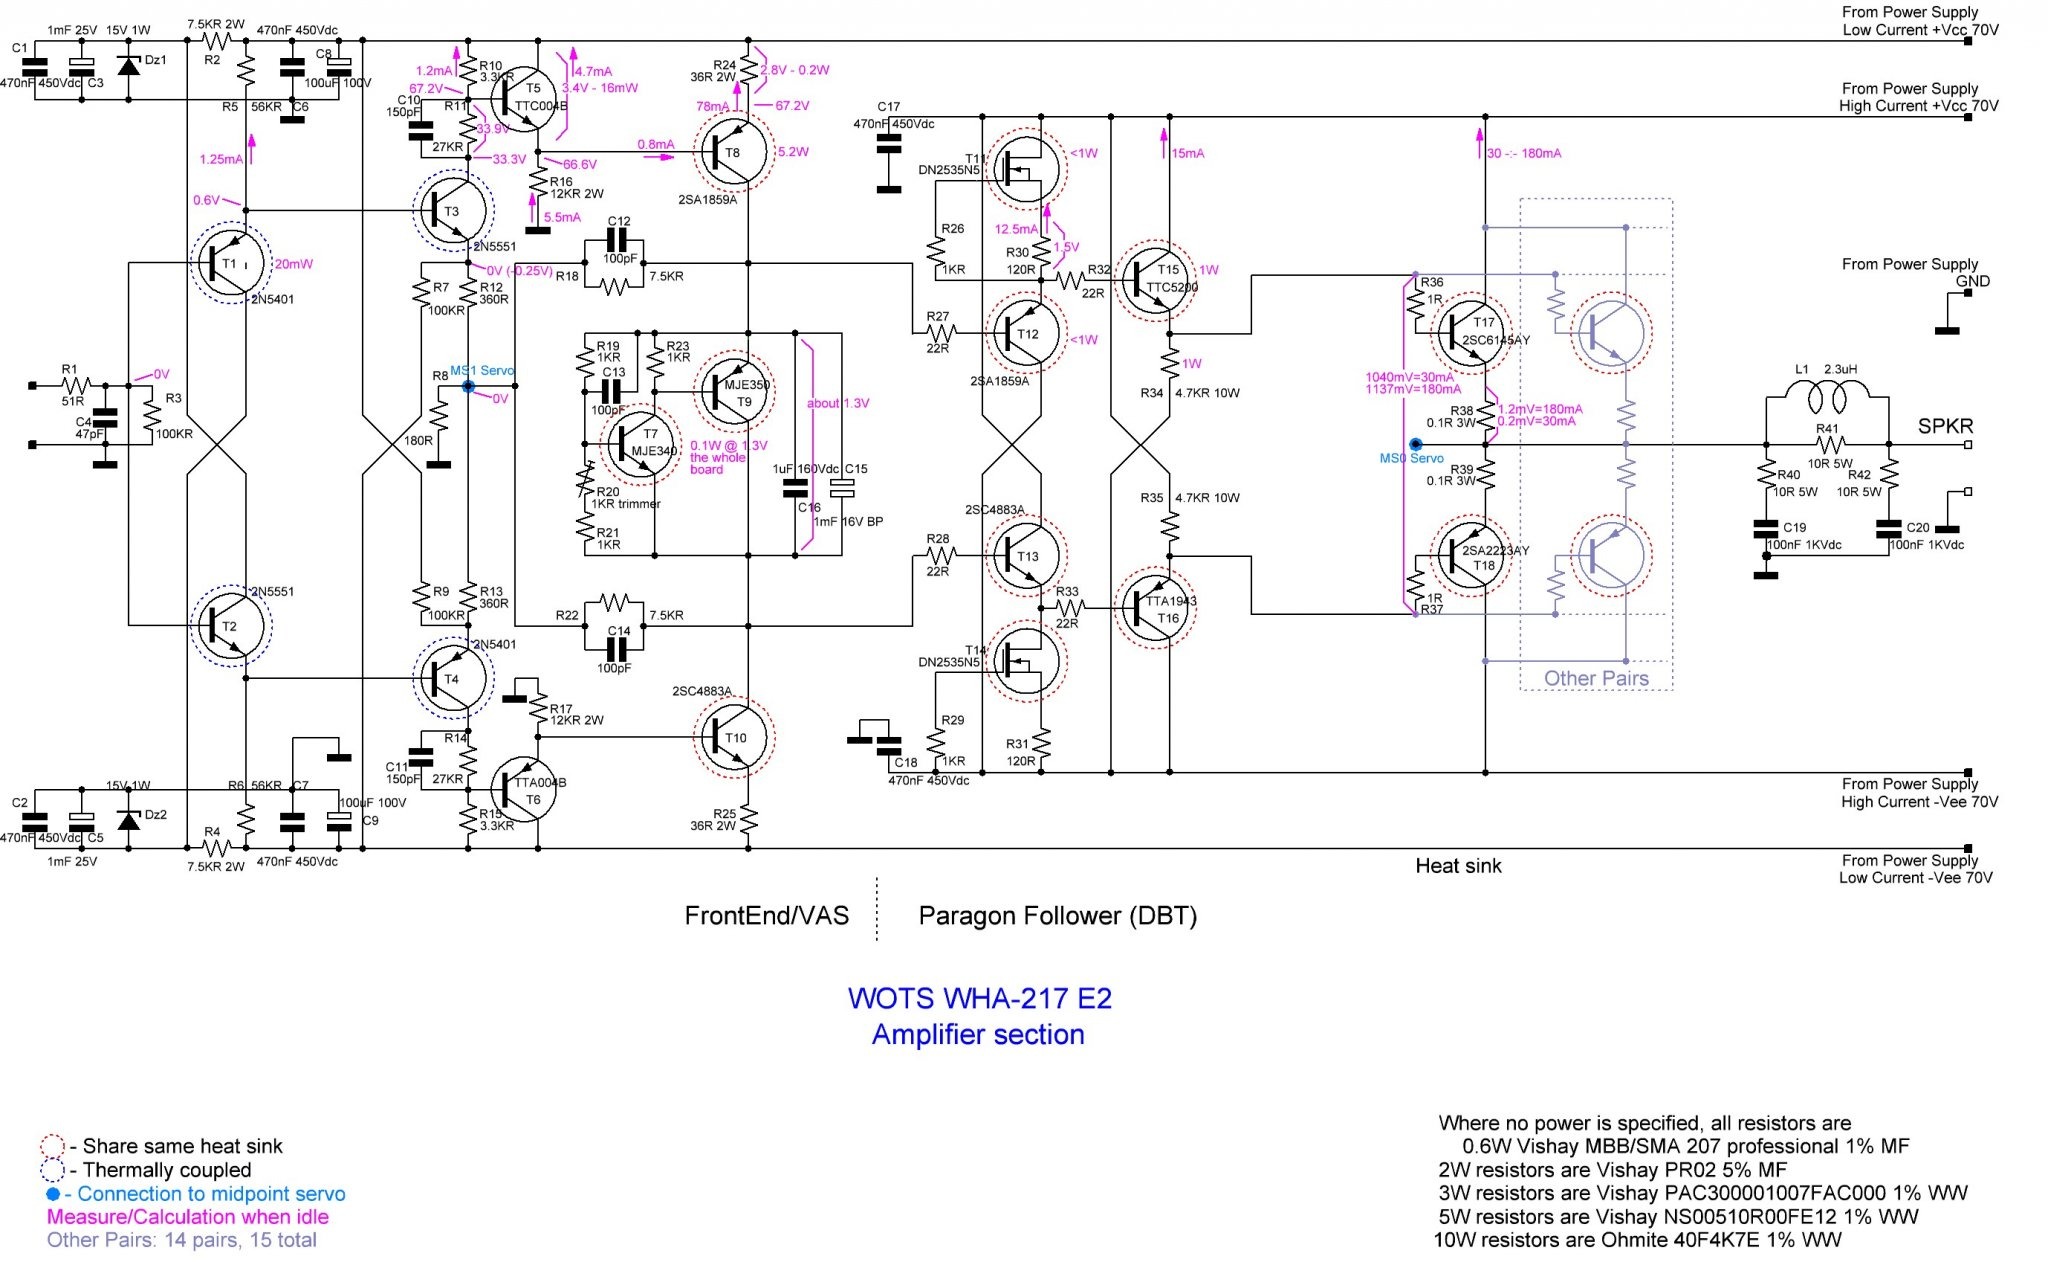Select the Other Pairs box label

(x=1596, y=678)
